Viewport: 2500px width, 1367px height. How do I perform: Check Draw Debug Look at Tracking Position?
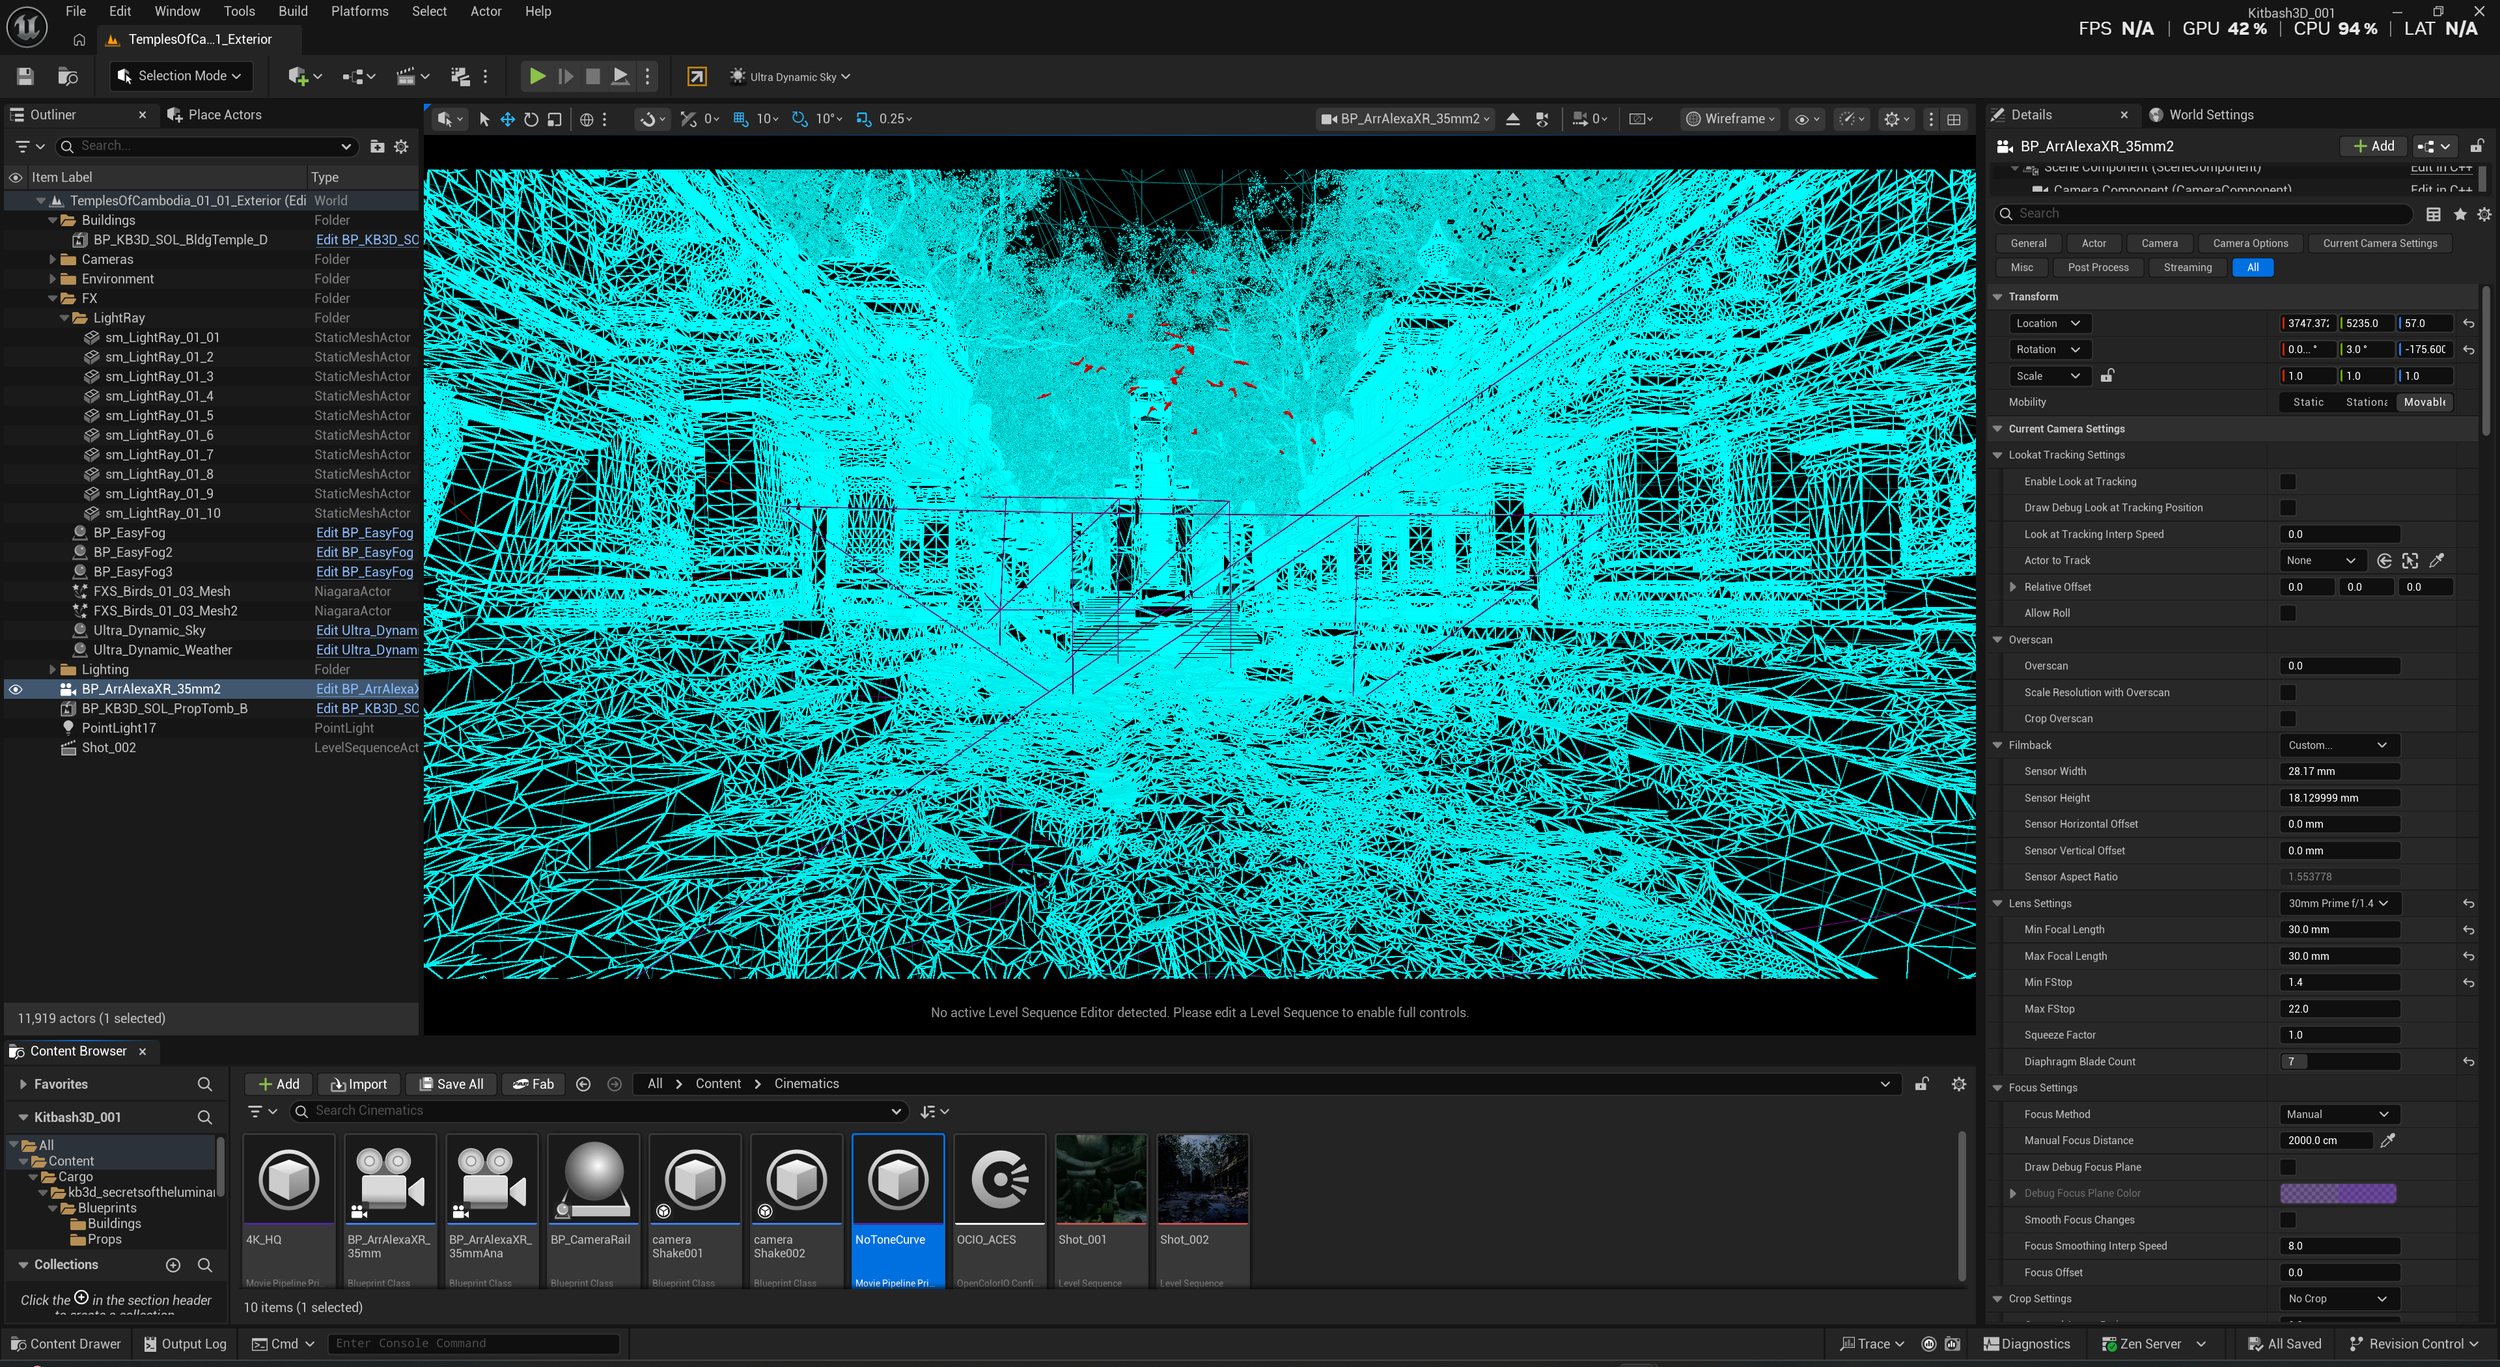click(x=2287, y=508)
